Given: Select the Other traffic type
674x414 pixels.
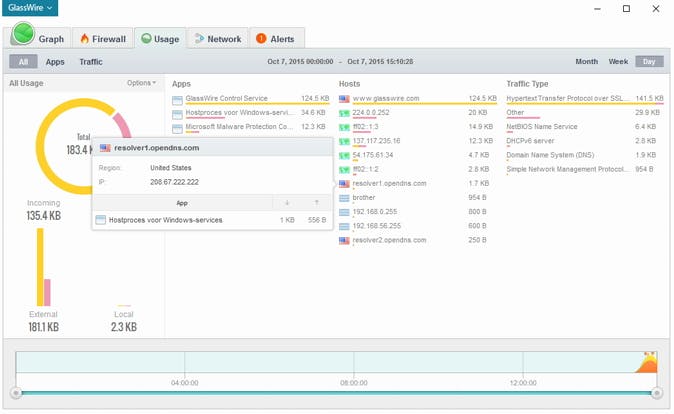Looking at the screenshot, I should click(x=585, y=113).
